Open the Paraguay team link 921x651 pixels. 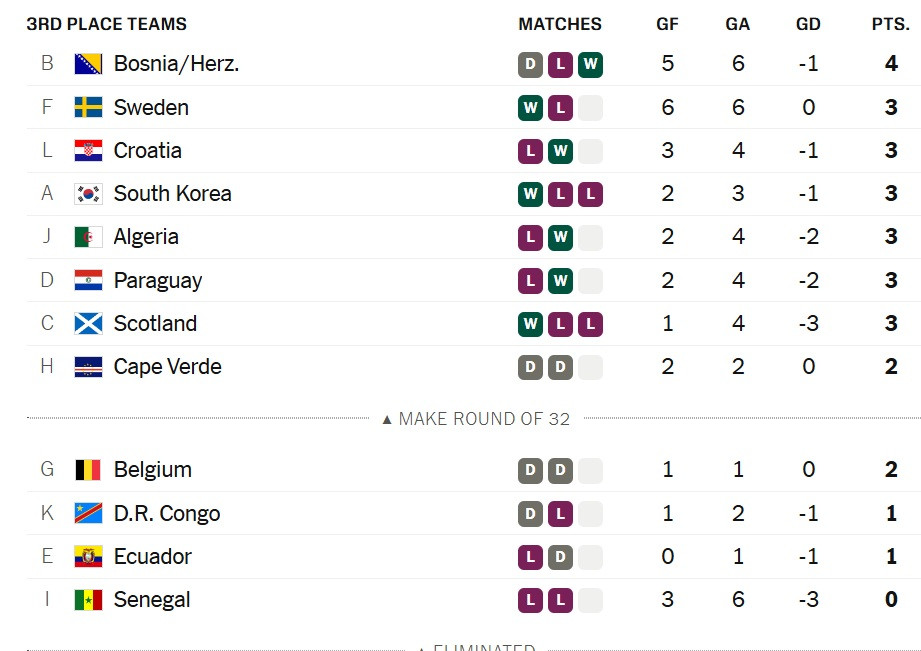pyautogui.click(x=158, y=281)
